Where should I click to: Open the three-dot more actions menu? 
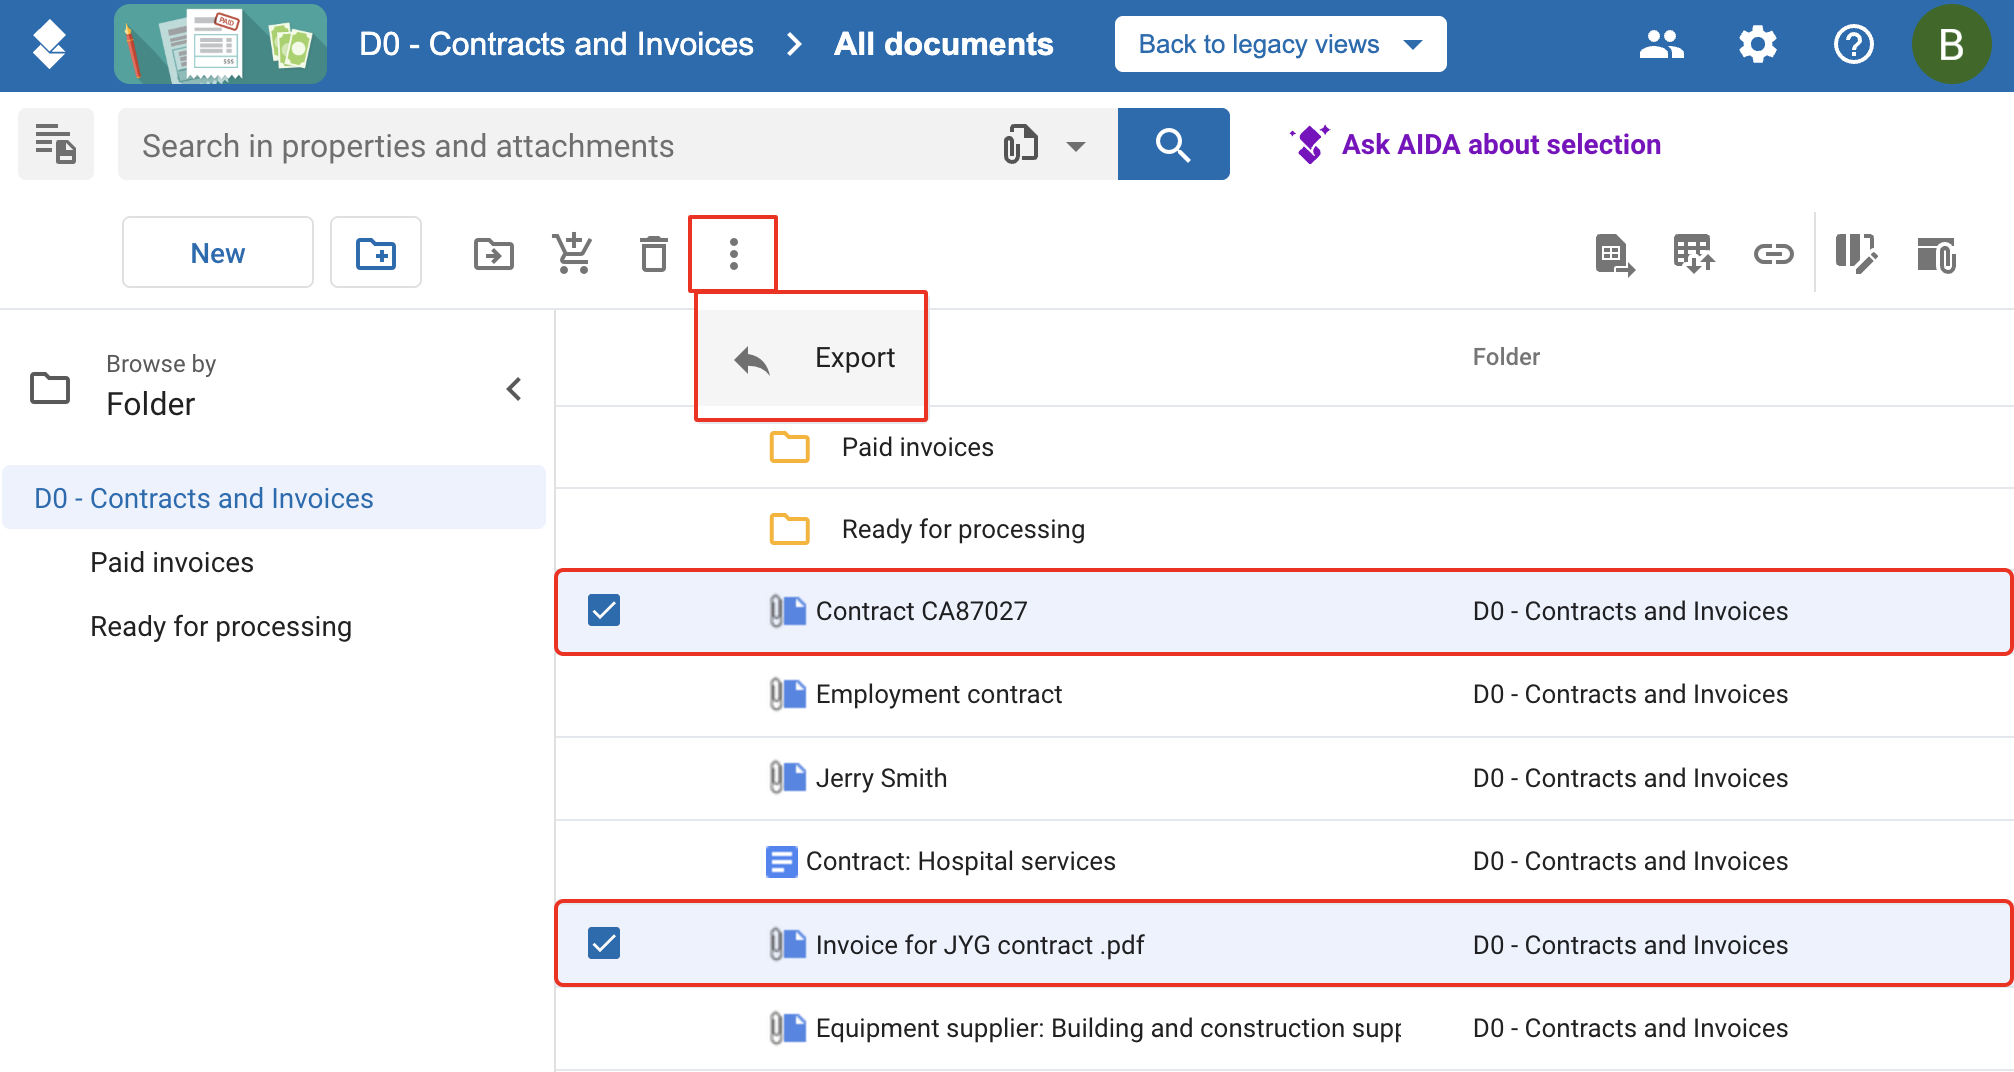click(x=733, y=253)
